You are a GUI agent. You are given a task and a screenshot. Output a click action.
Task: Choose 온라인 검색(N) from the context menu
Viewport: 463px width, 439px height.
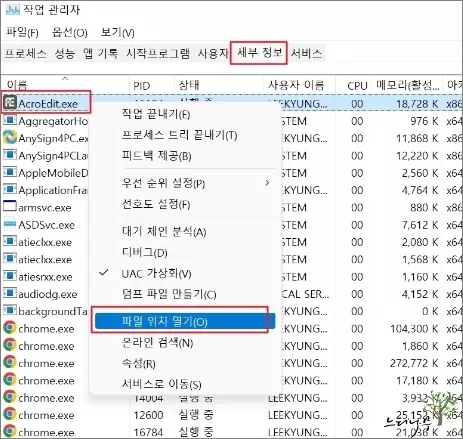pos(185,343)
